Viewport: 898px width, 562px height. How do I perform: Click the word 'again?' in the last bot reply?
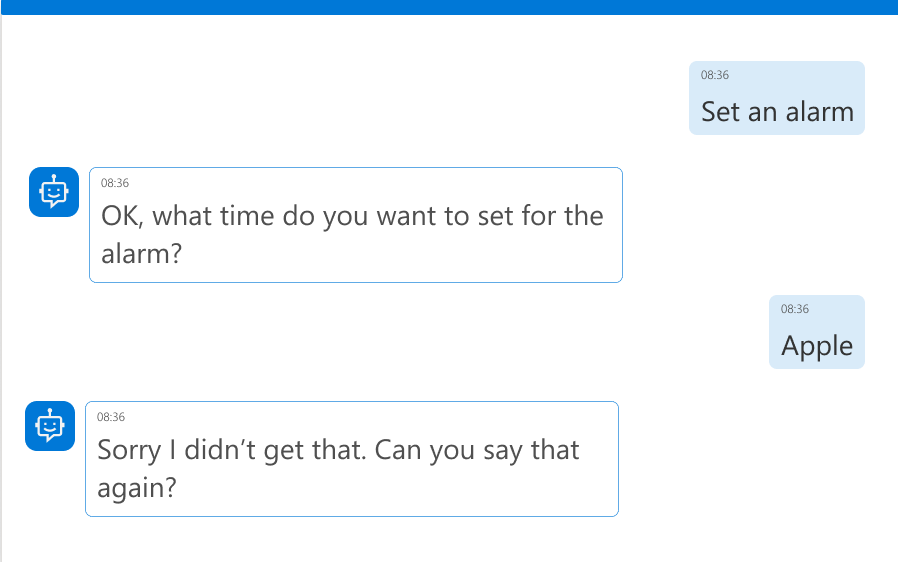pos(137,488)
